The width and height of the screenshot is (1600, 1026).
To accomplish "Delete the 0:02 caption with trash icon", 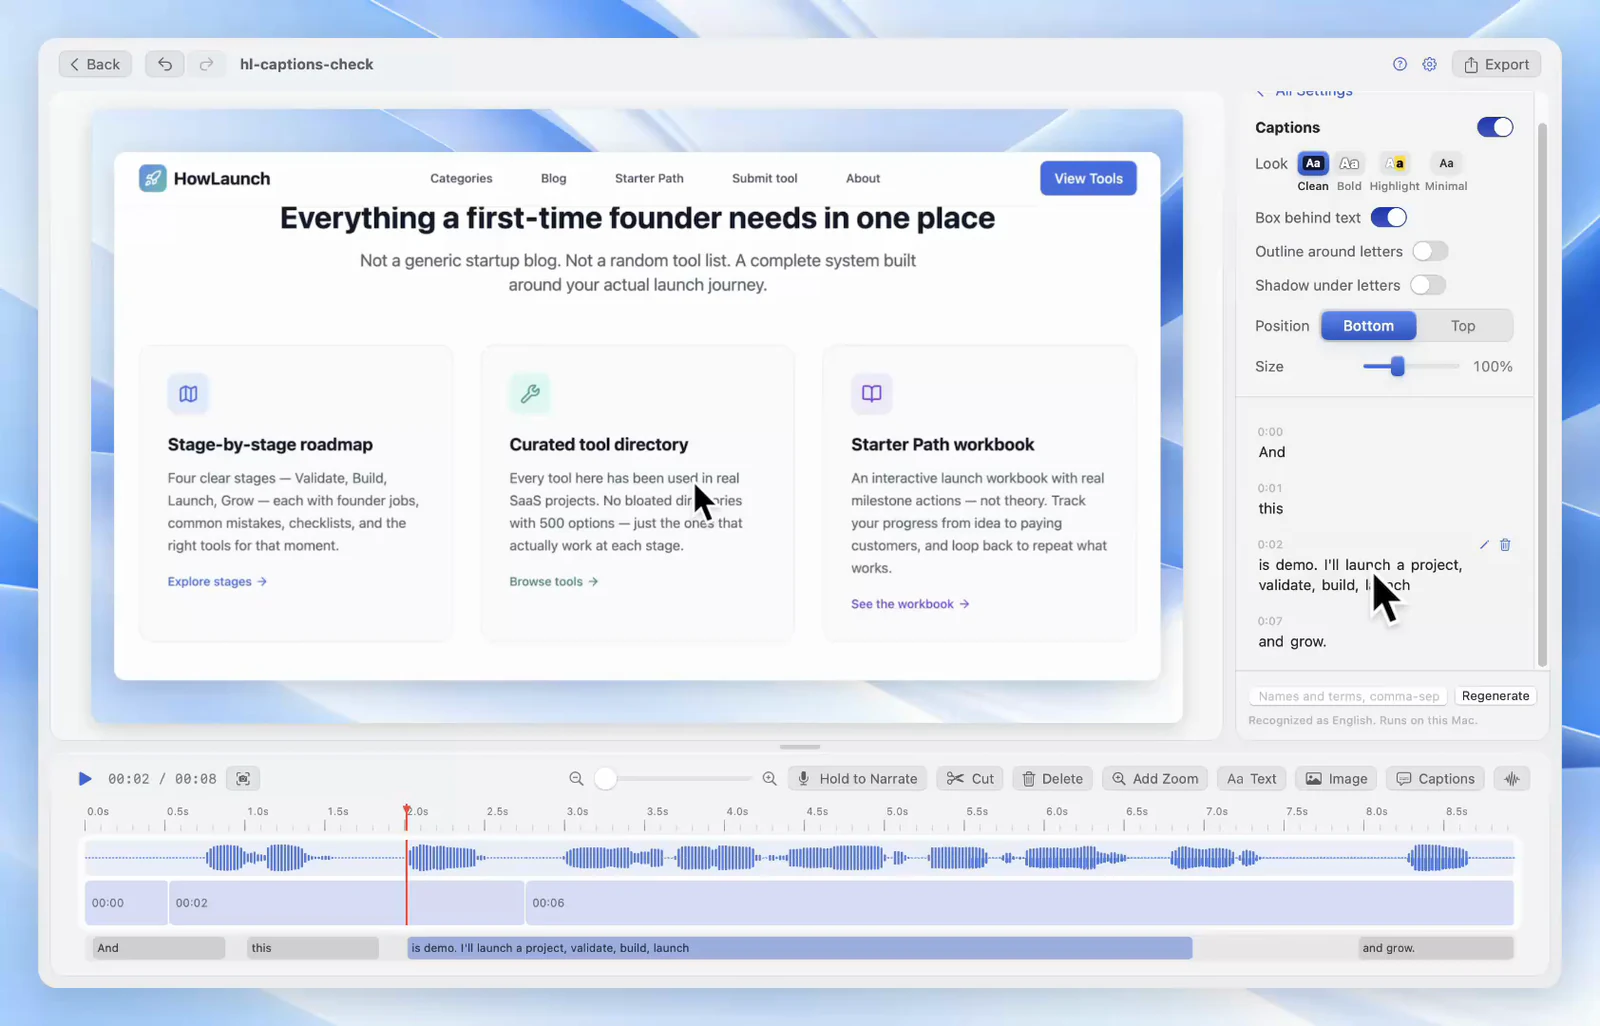I will (x=1505, y=545).
